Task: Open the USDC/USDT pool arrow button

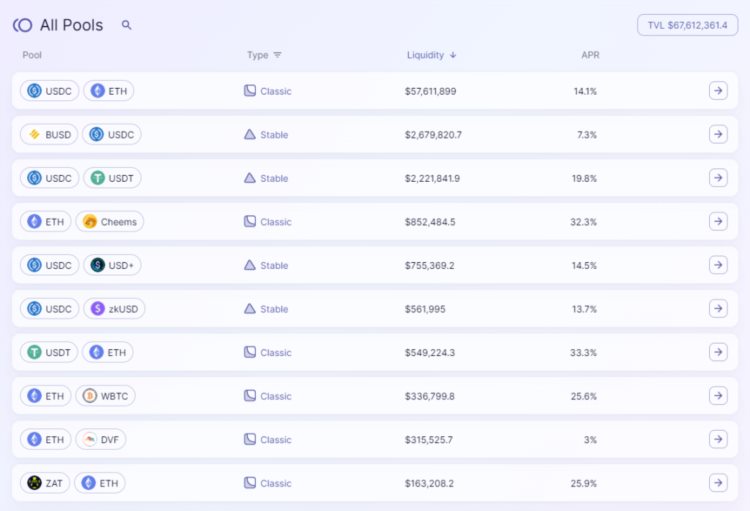Action: point(718,178)
